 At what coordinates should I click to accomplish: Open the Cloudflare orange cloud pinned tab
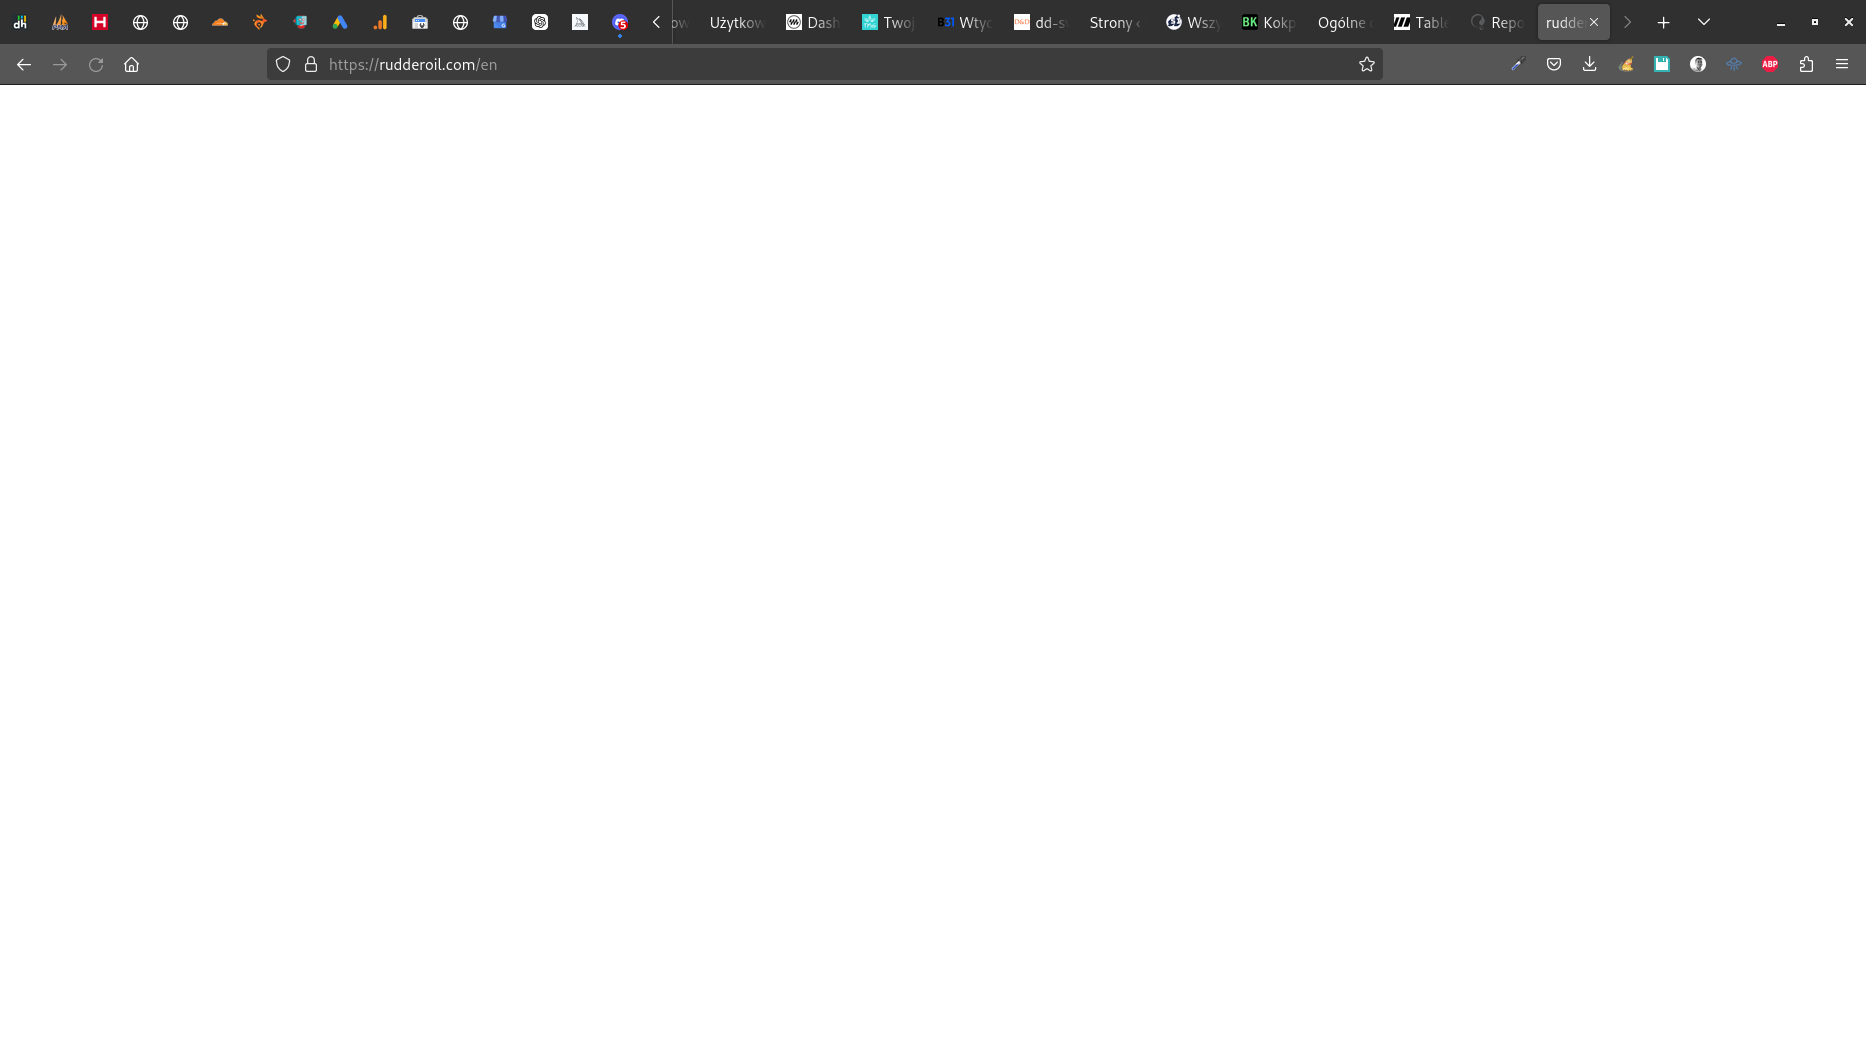tap(220, 22)
